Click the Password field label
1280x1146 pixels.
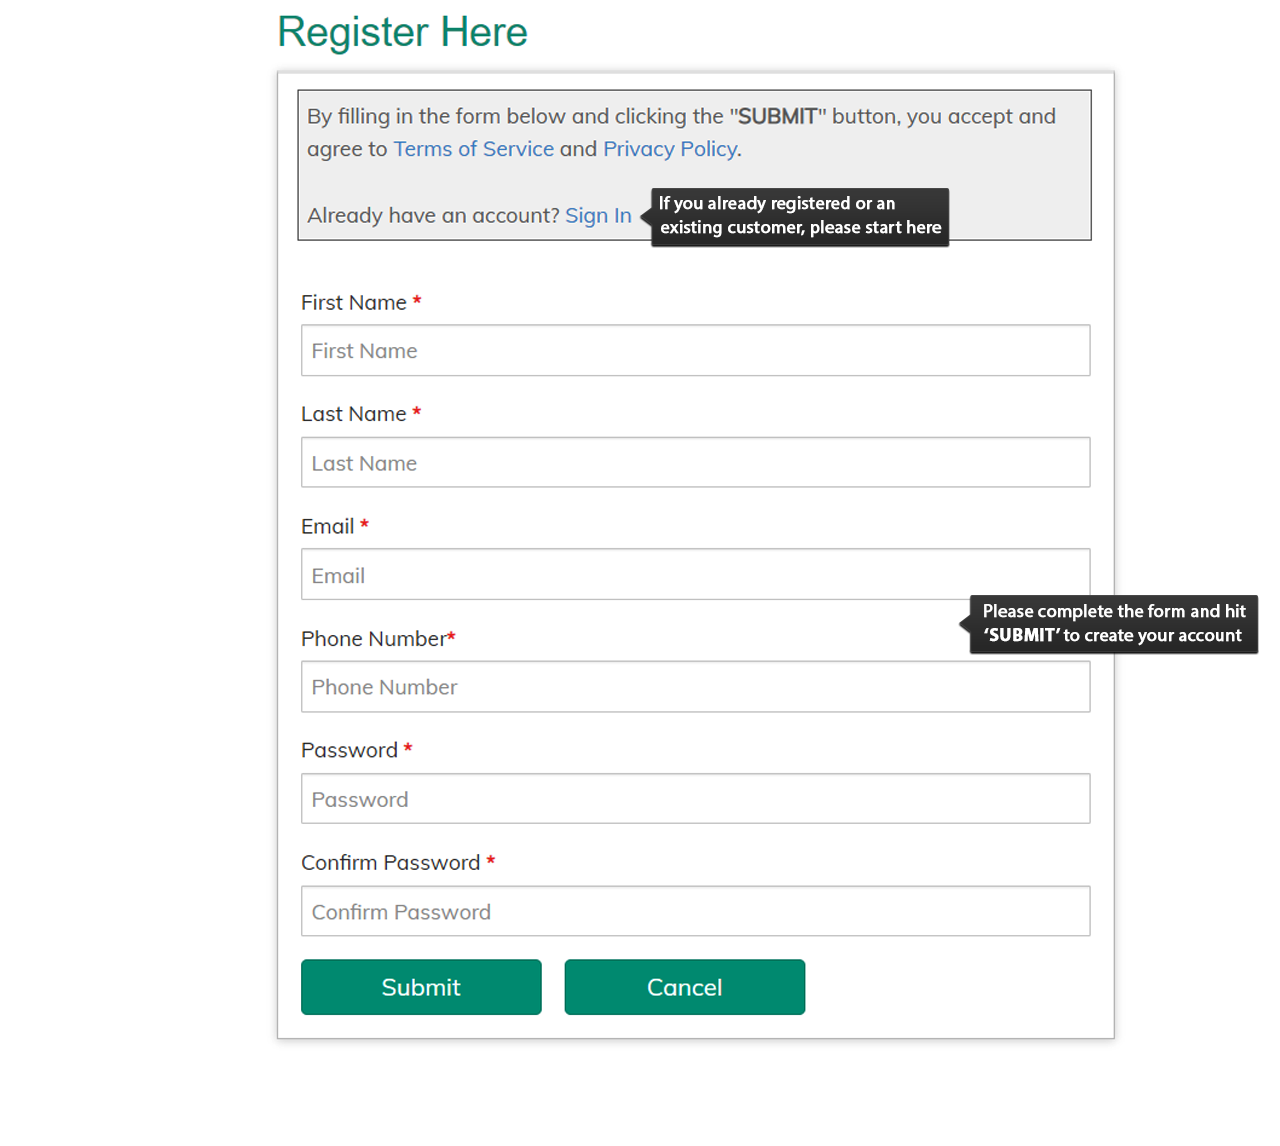point(350,750)
